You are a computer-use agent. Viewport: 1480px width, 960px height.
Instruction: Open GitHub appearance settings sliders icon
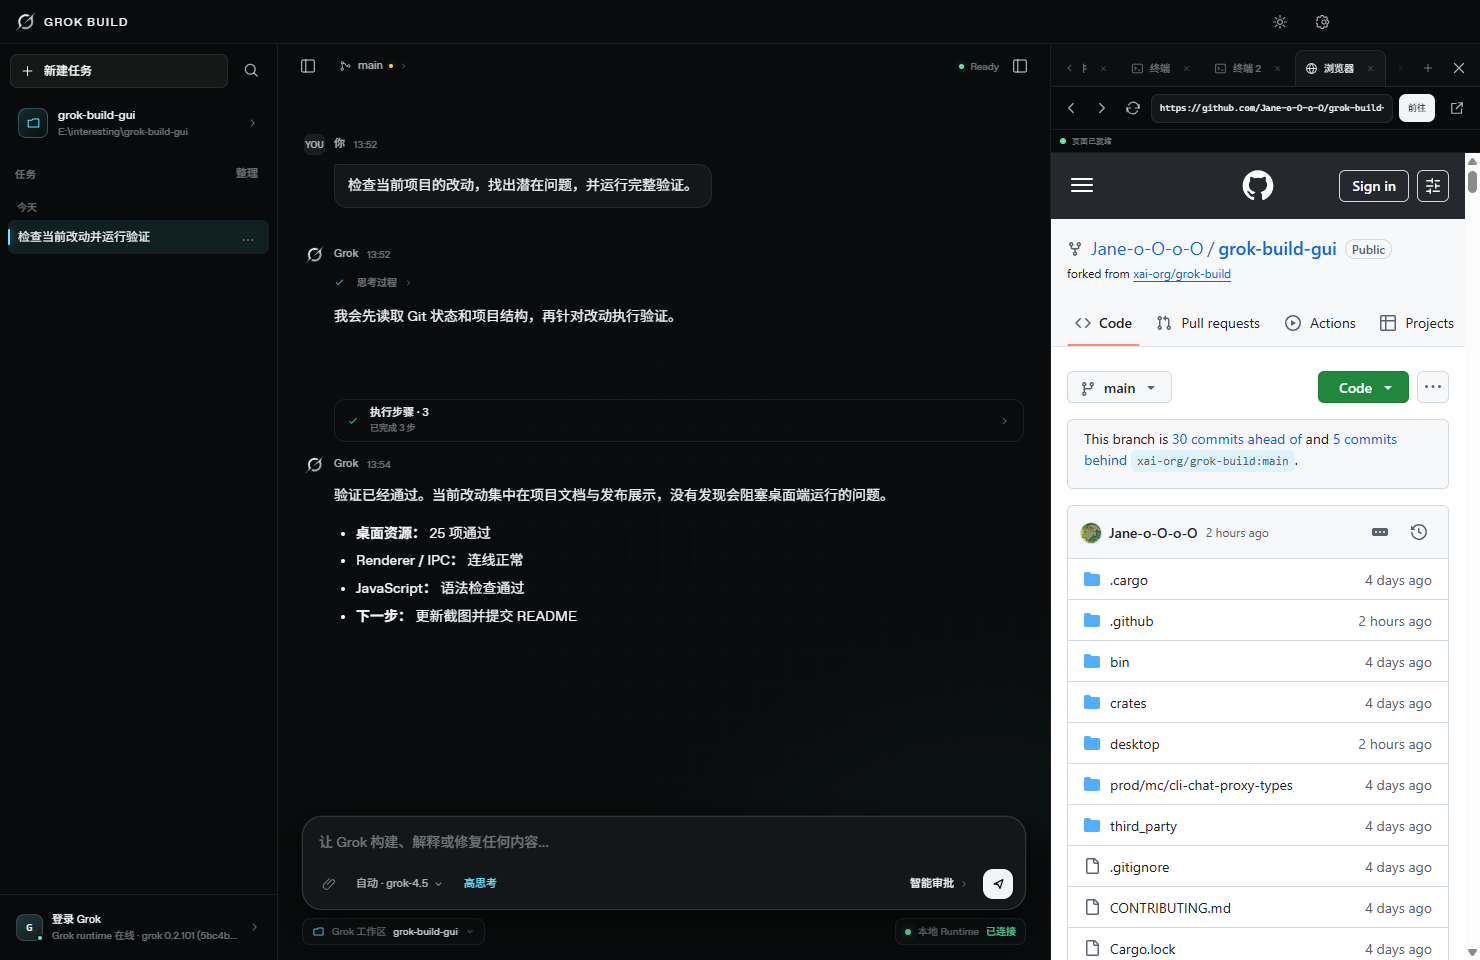[1433, 186]
